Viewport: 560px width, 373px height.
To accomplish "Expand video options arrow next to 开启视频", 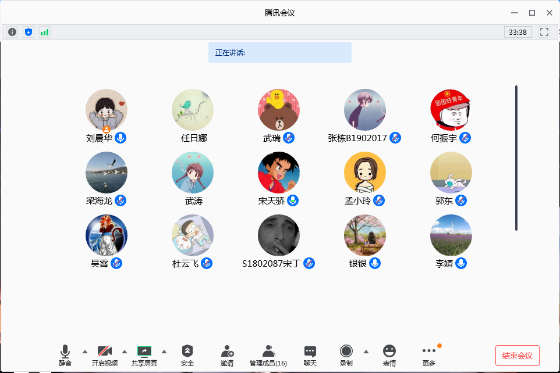I will coord(124,352).
